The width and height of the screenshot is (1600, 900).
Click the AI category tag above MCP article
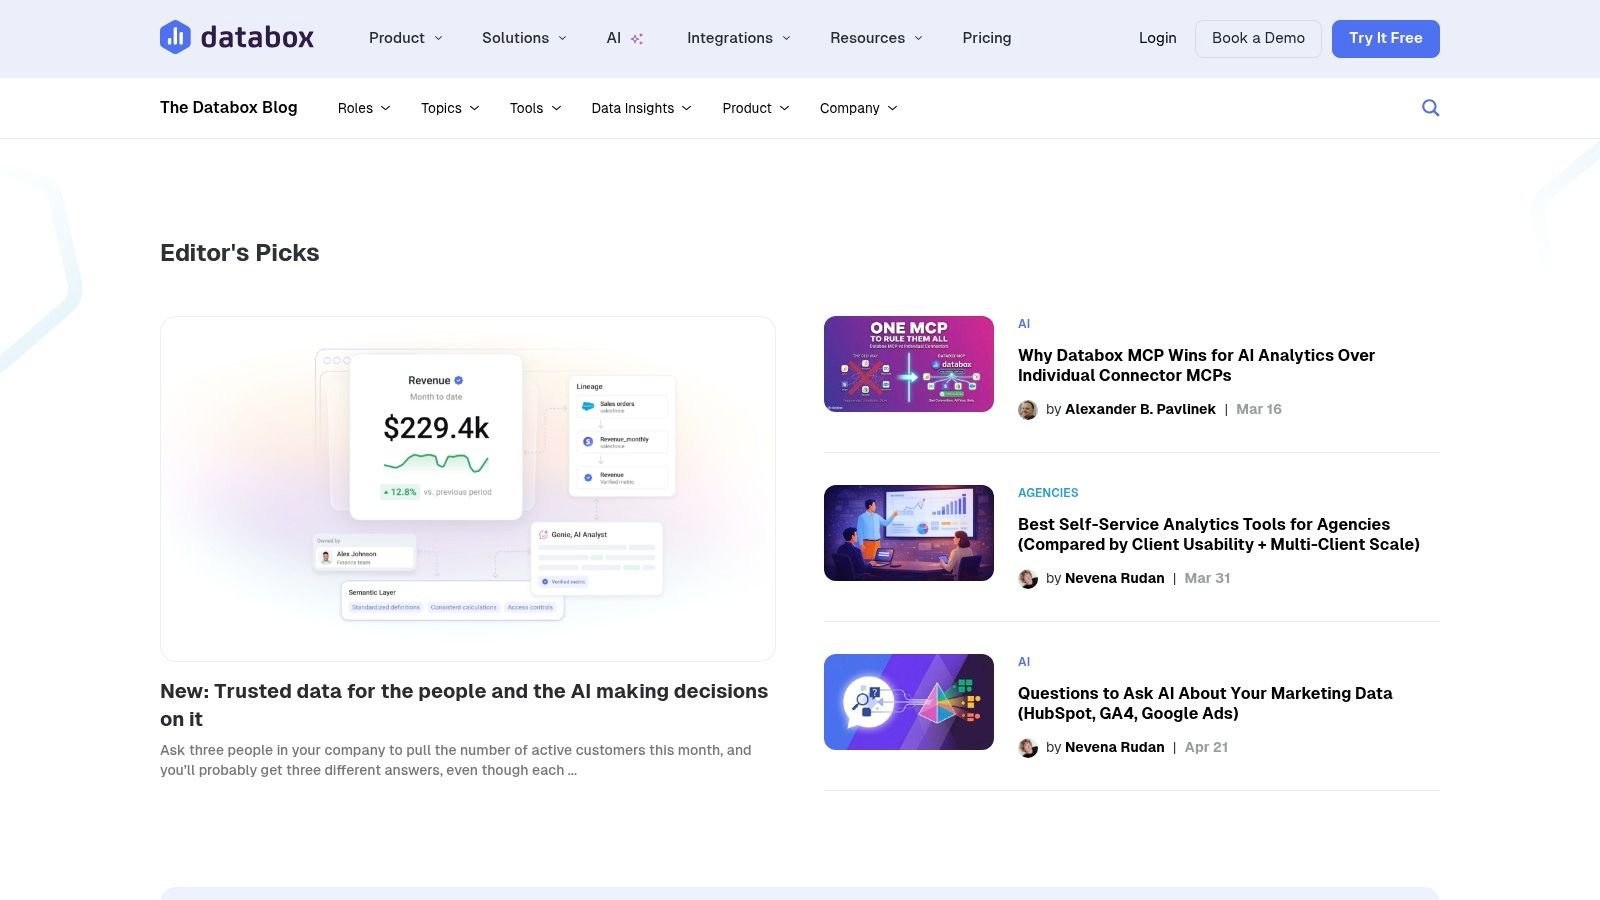1024,324
